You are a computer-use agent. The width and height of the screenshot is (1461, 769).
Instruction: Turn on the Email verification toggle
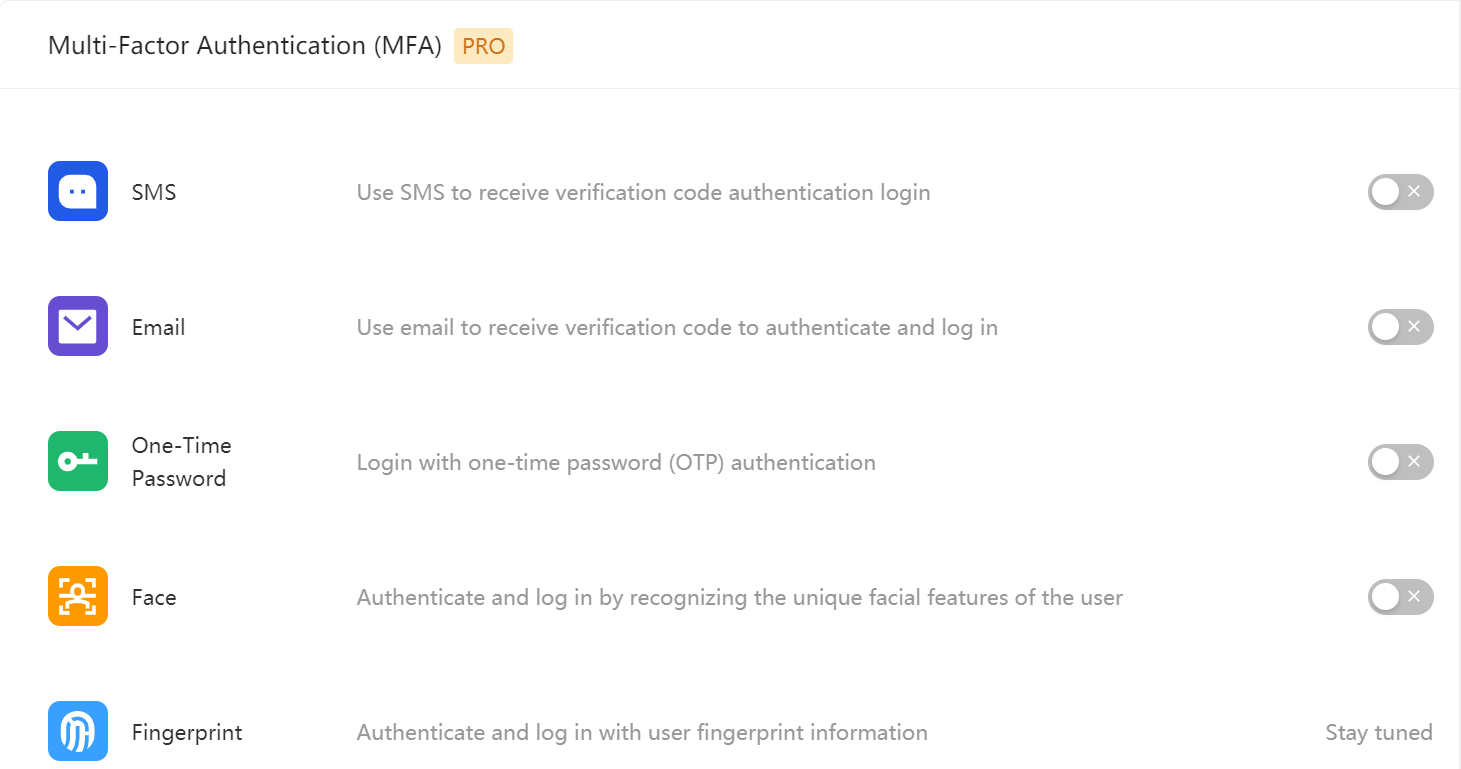click(x=1400, y=327)
